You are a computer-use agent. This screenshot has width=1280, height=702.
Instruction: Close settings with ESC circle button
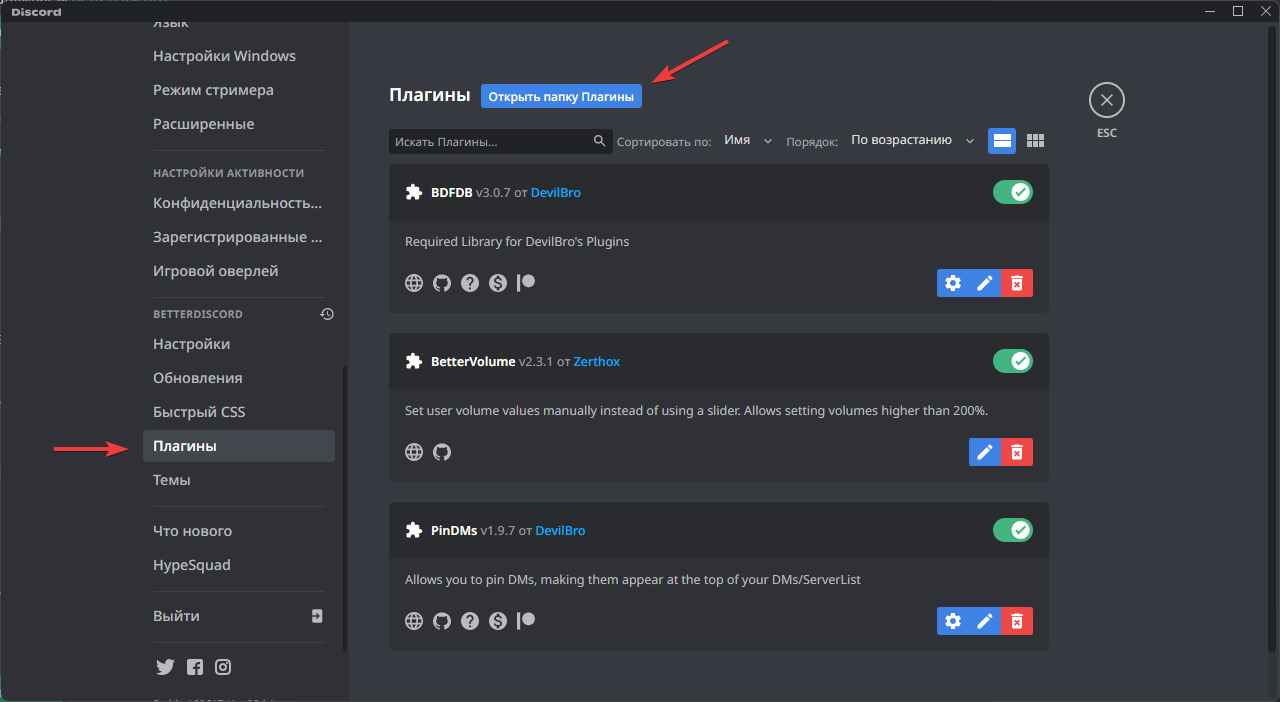tap(1107, 100)
